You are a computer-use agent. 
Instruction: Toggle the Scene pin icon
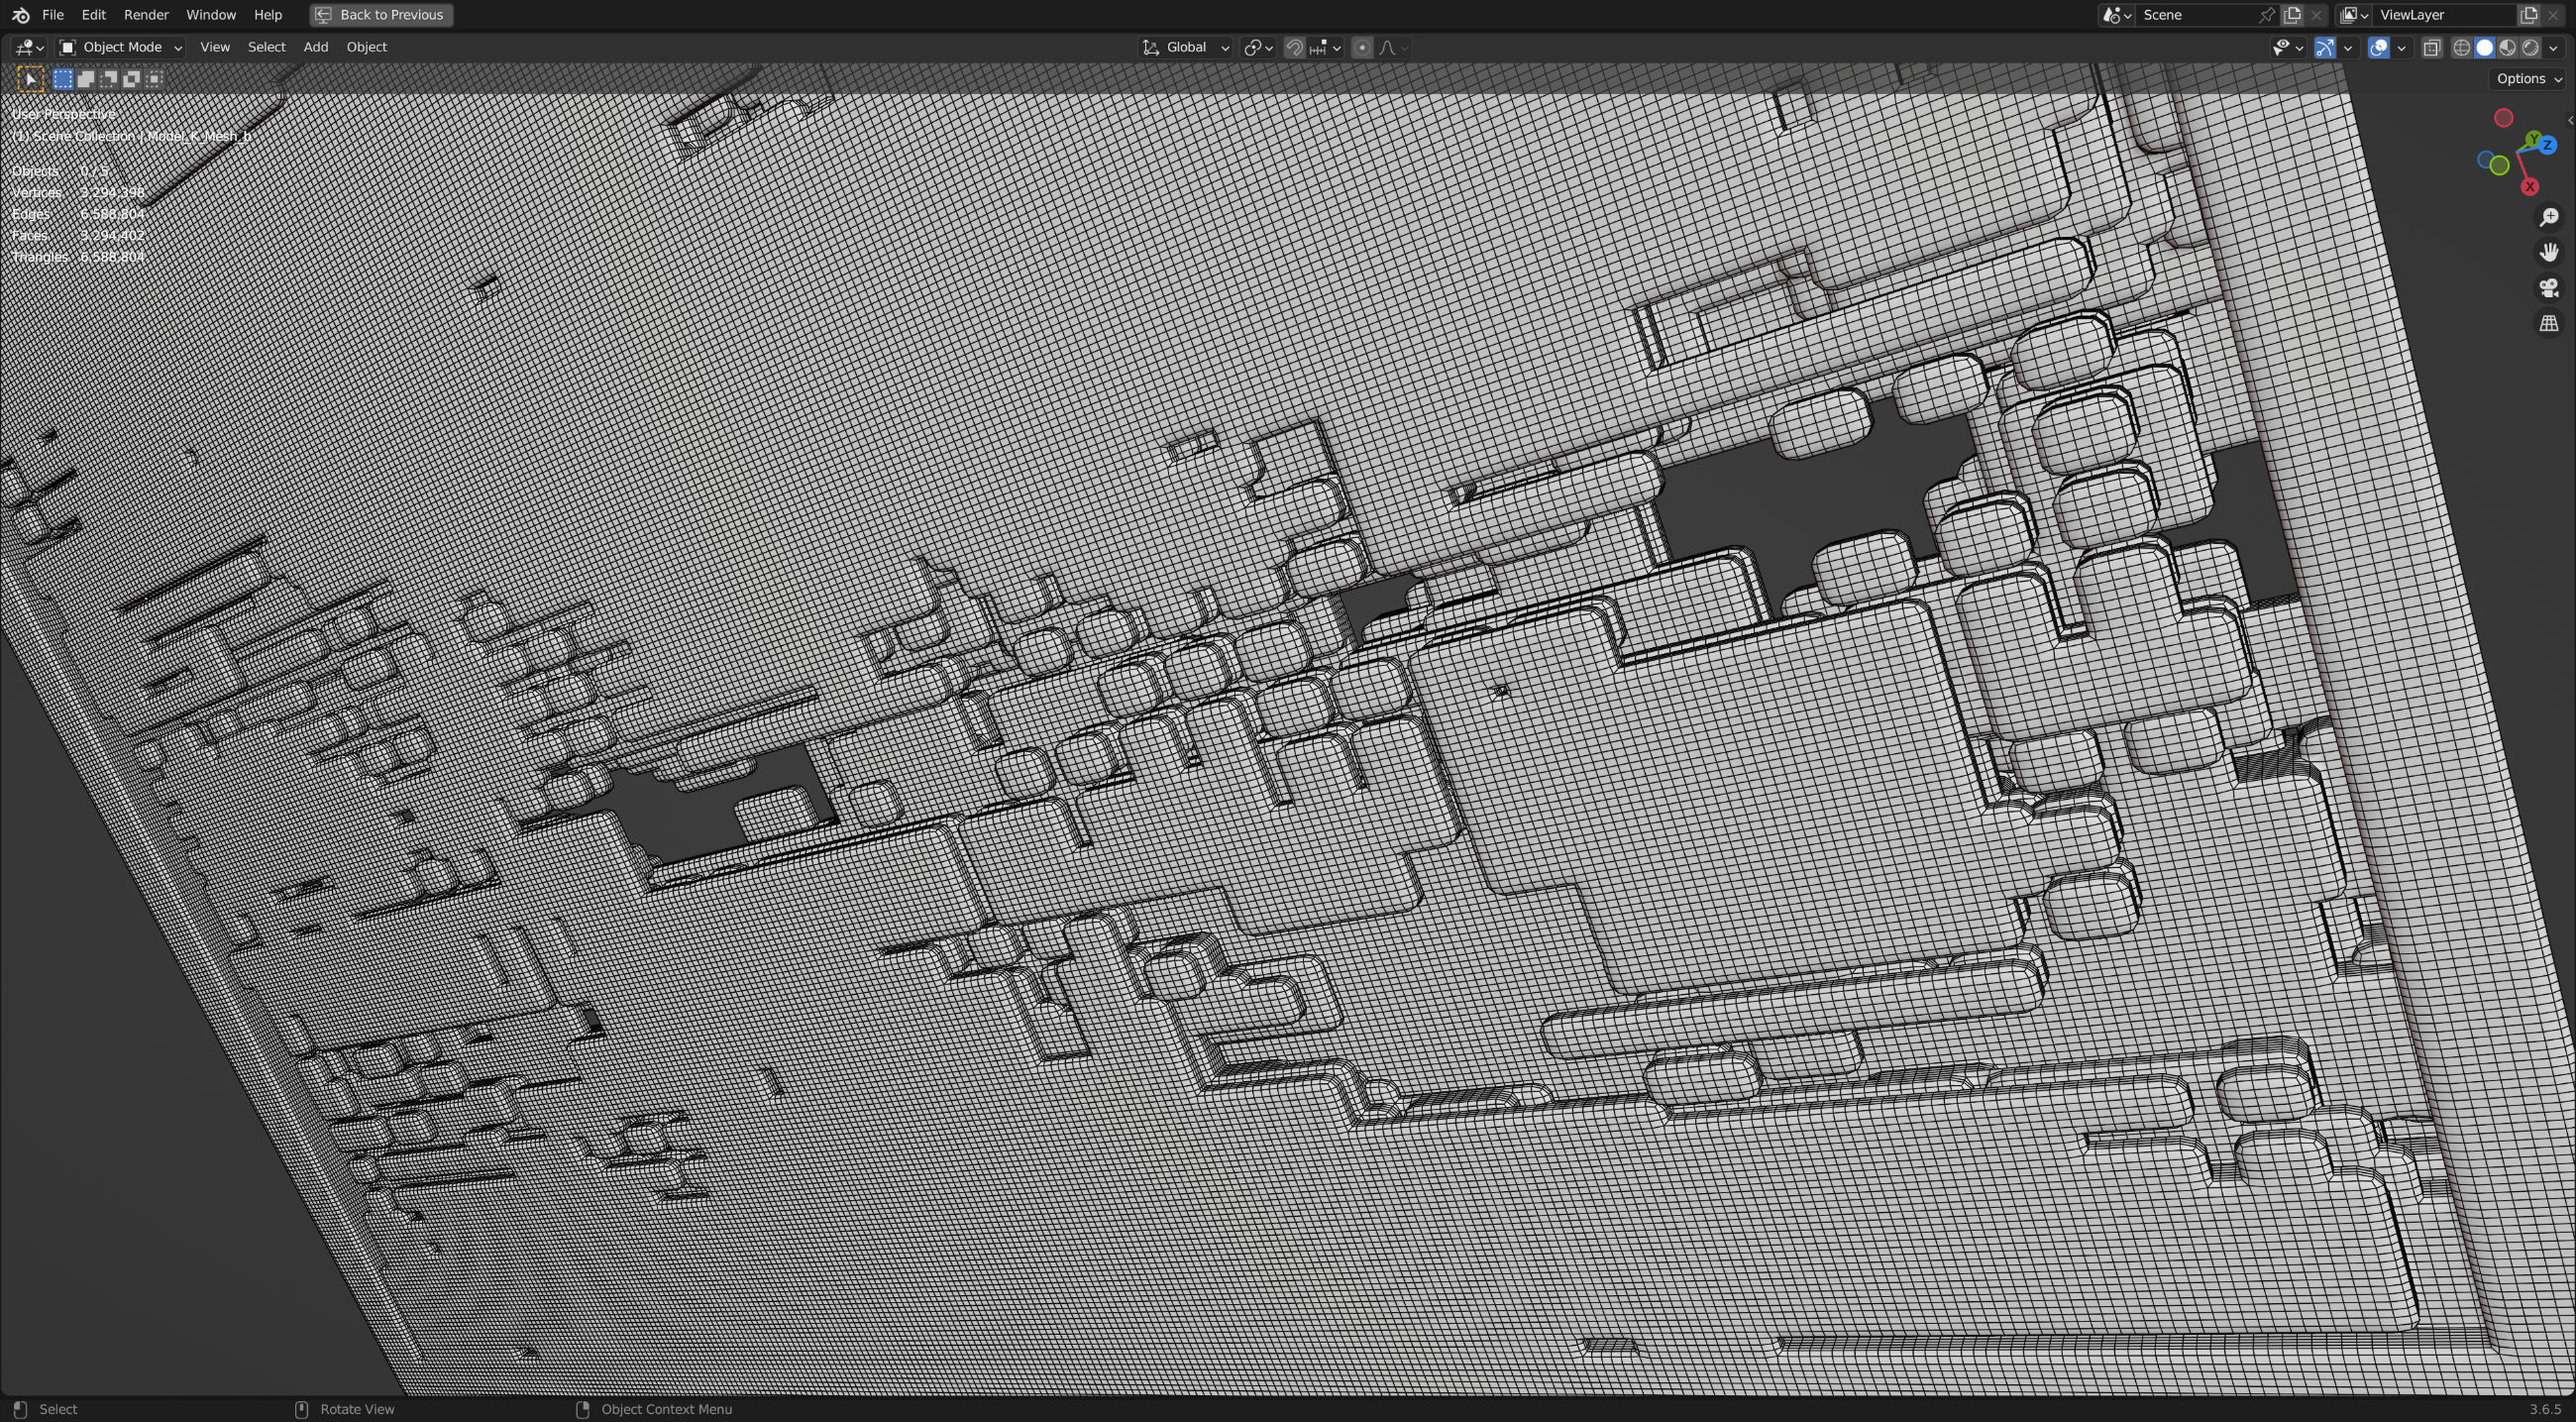click(2267, 15)
